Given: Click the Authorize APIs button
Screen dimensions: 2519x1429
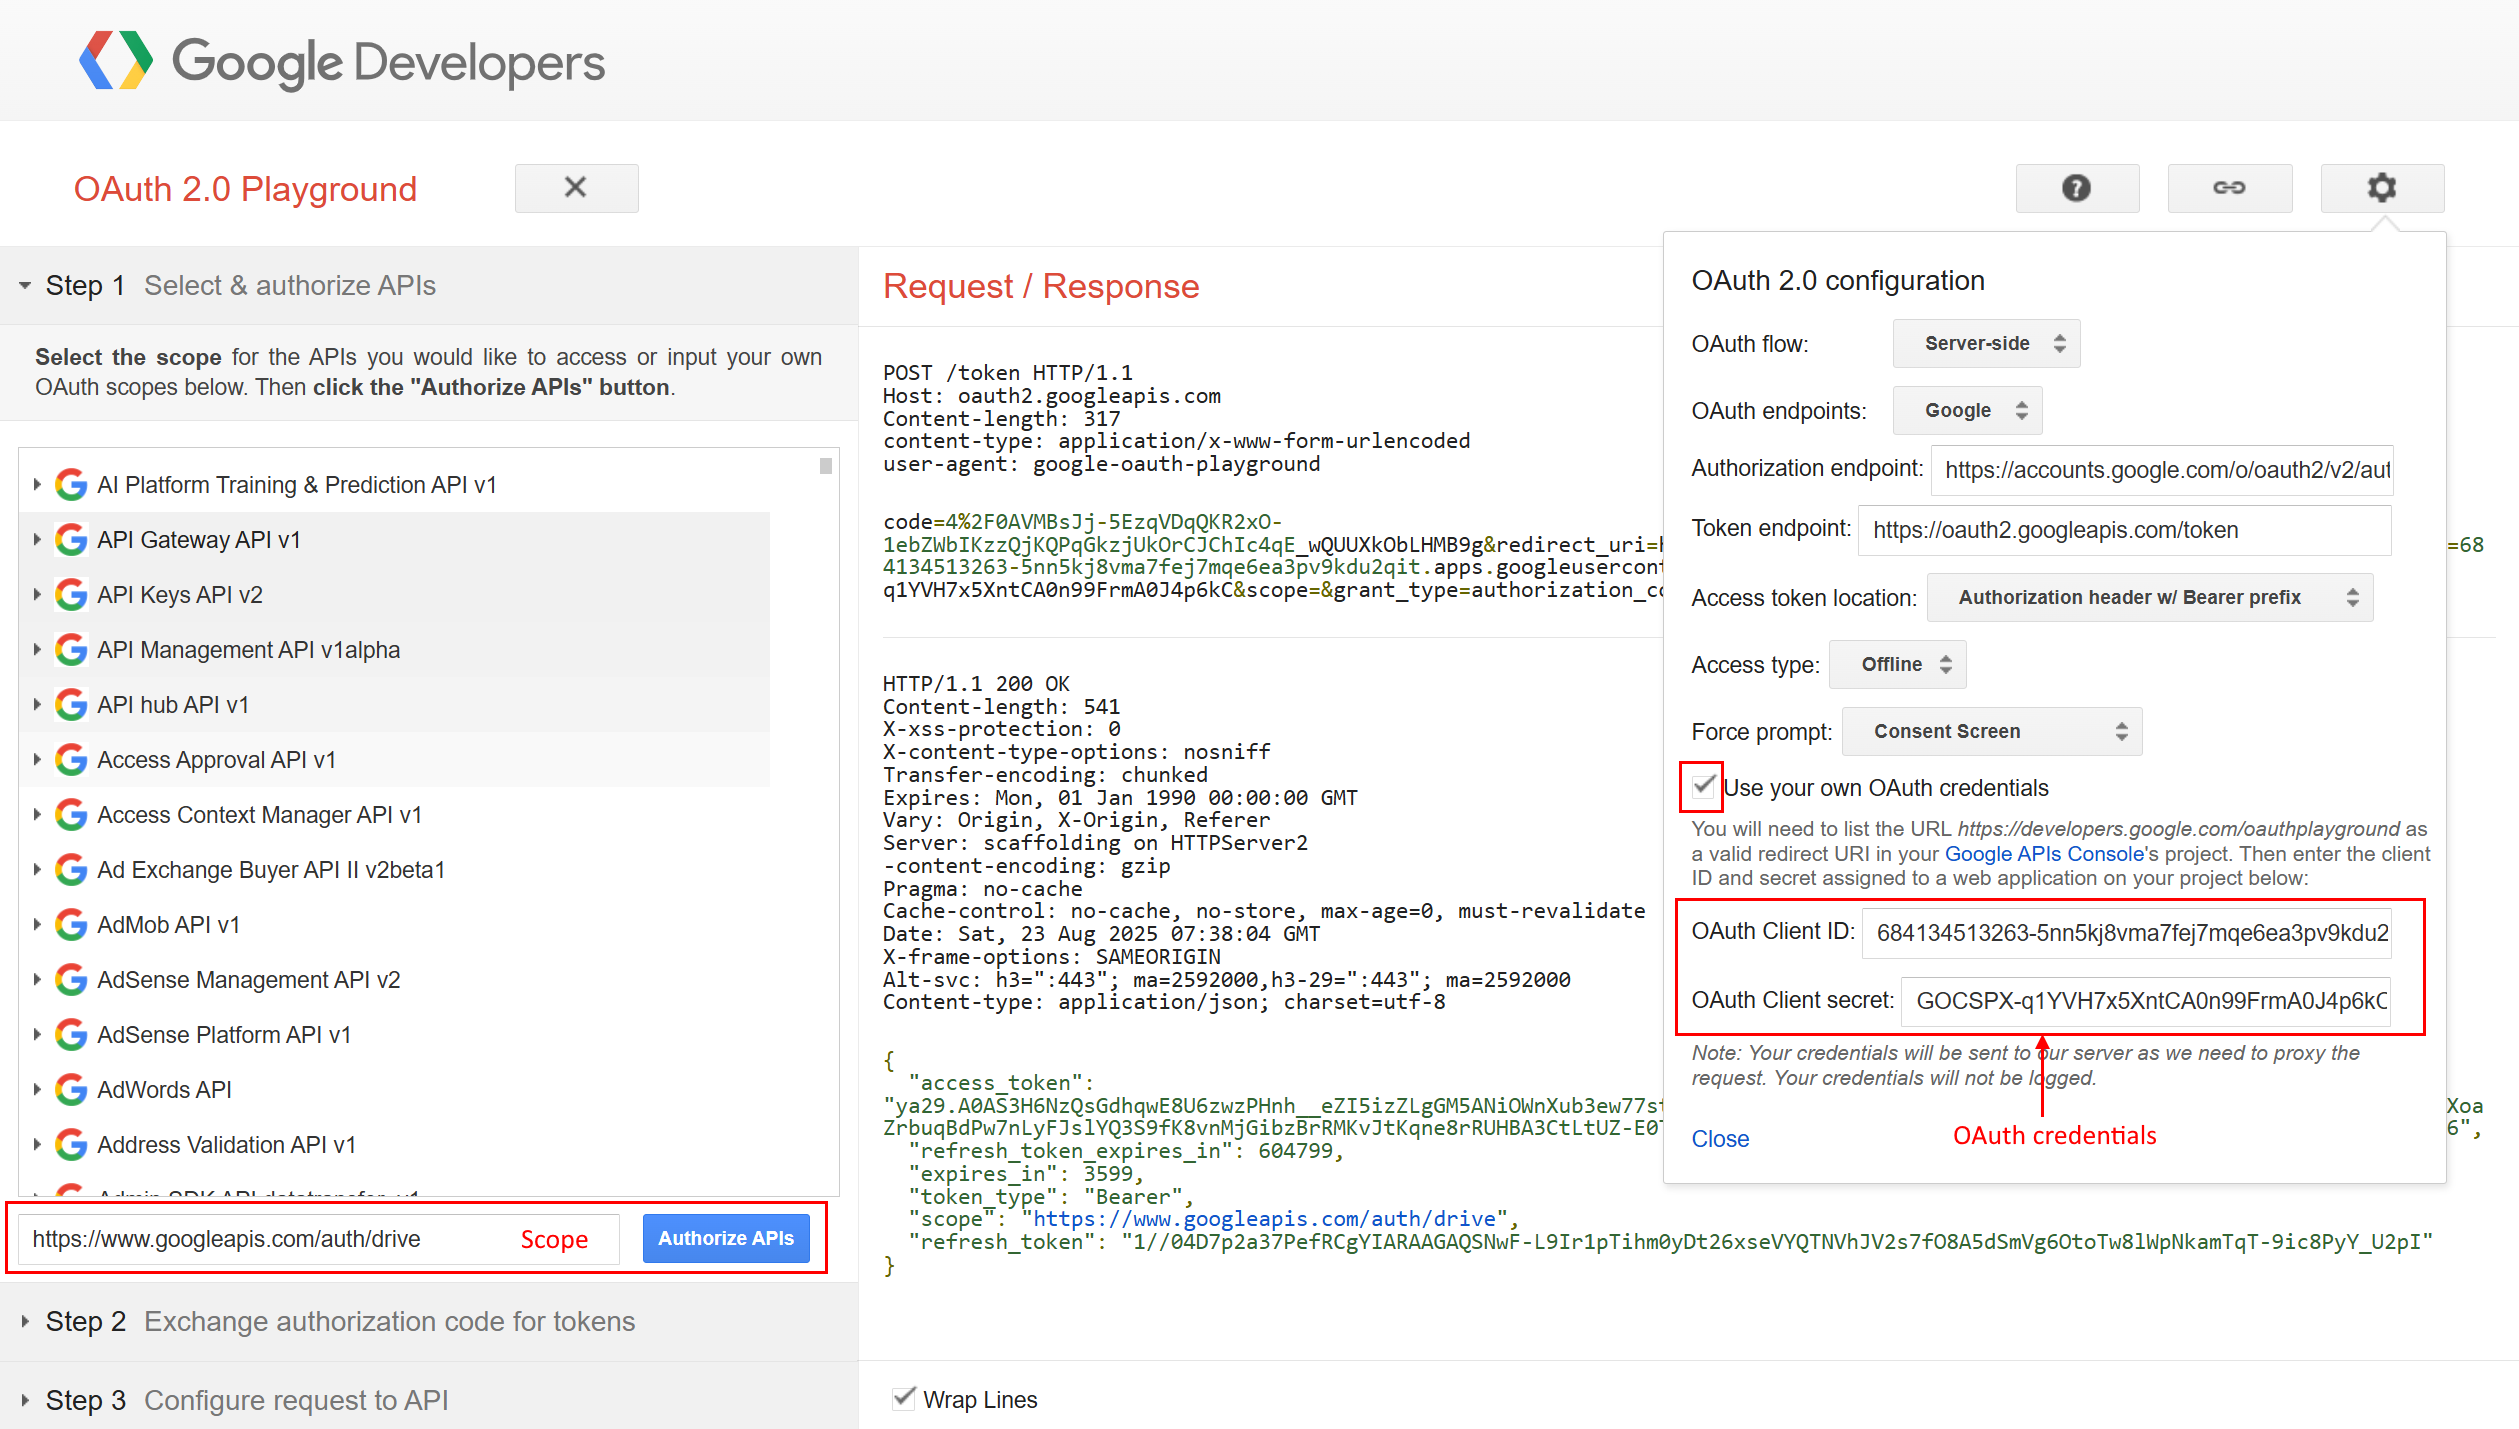Looking at the screenshot, I should [726, 1239].
